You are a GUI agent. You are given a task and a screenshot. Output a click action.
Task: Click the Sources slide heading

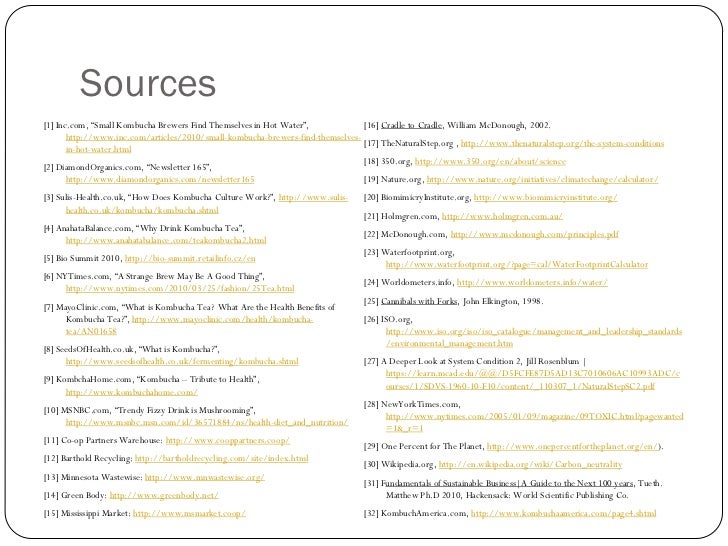tap(148, 83)
